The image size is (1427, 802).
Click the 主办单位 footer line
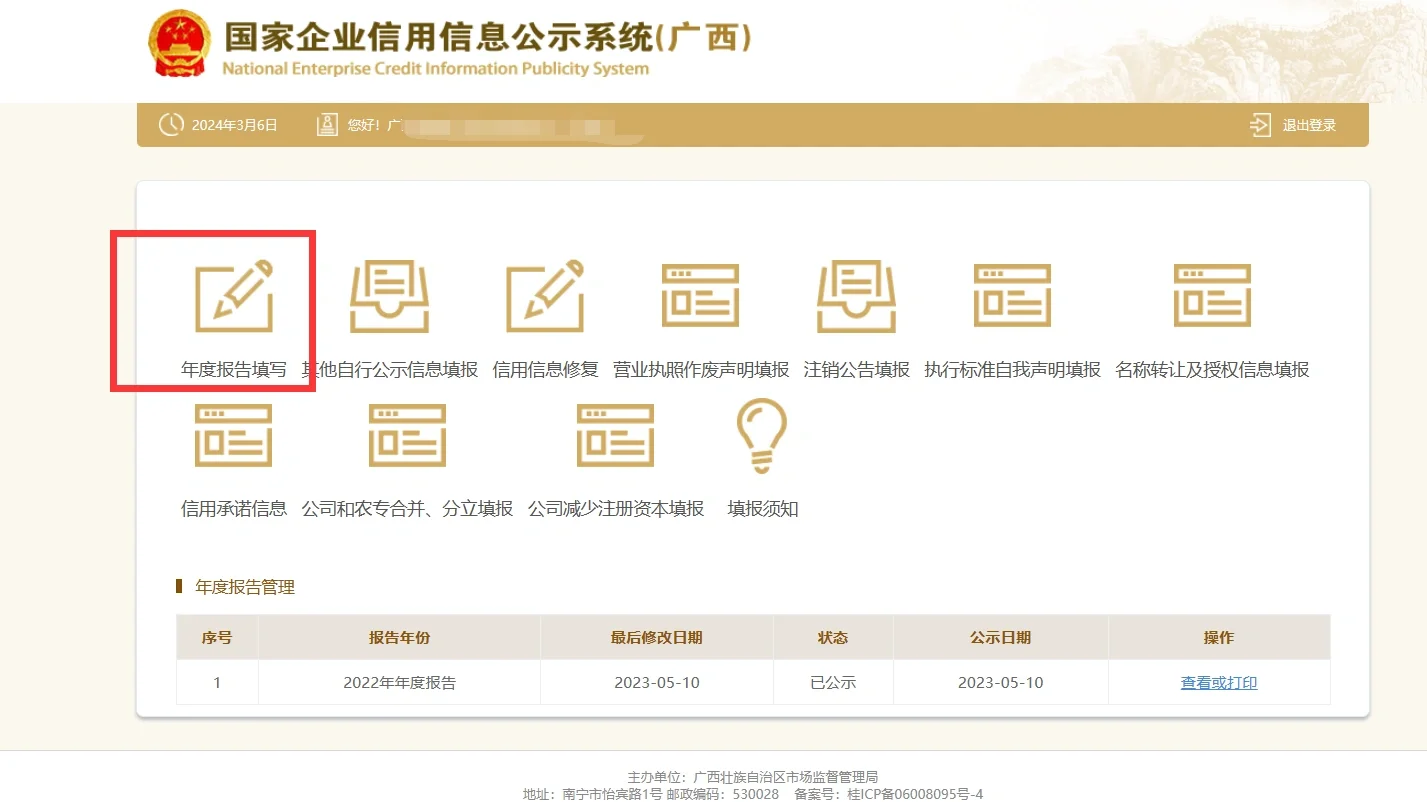click(752, 777)
